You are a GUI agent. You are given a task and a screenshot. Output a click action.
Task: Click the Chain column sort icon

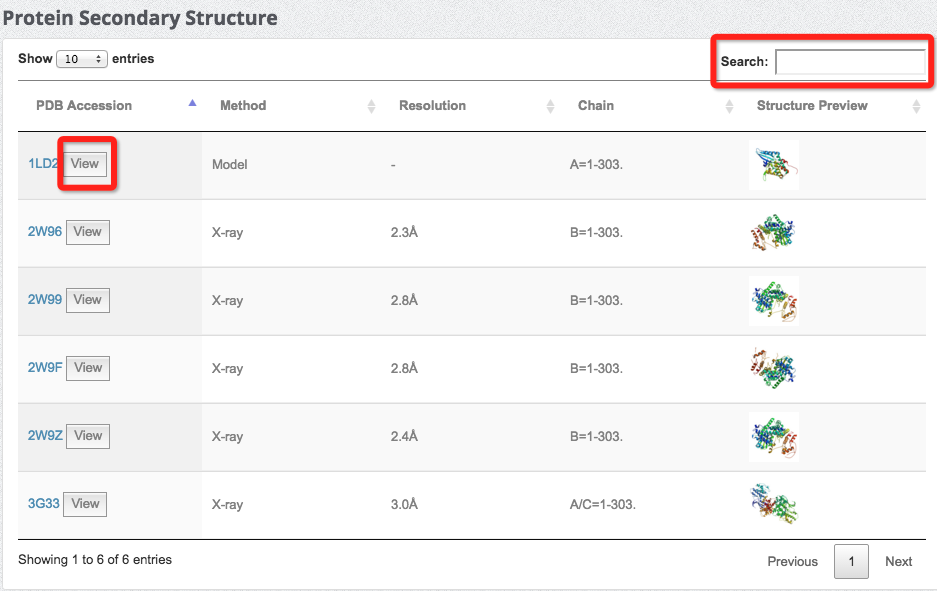[729, 106]
